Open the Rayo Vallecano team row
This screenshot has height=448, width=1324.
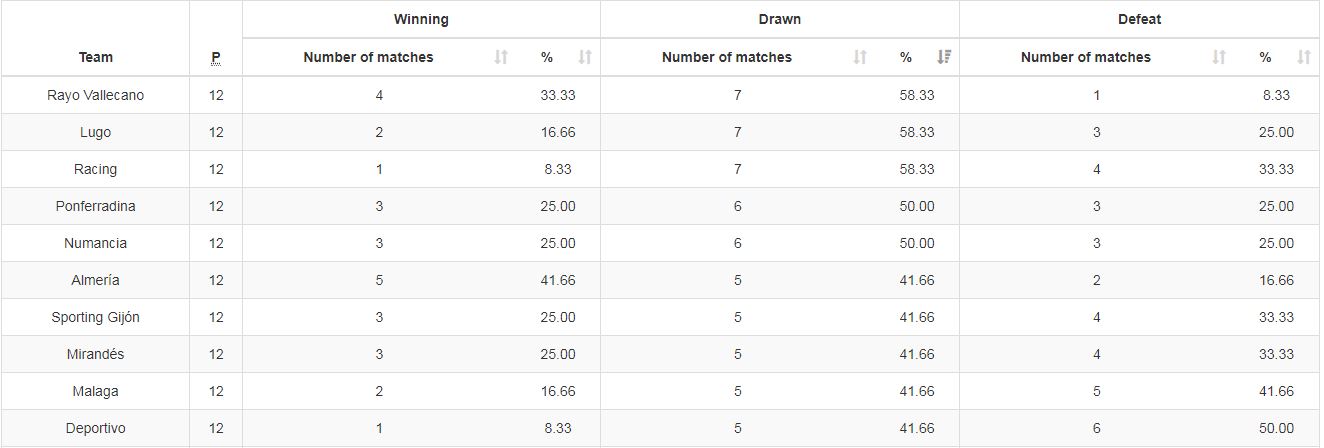[x=660, y=95]
